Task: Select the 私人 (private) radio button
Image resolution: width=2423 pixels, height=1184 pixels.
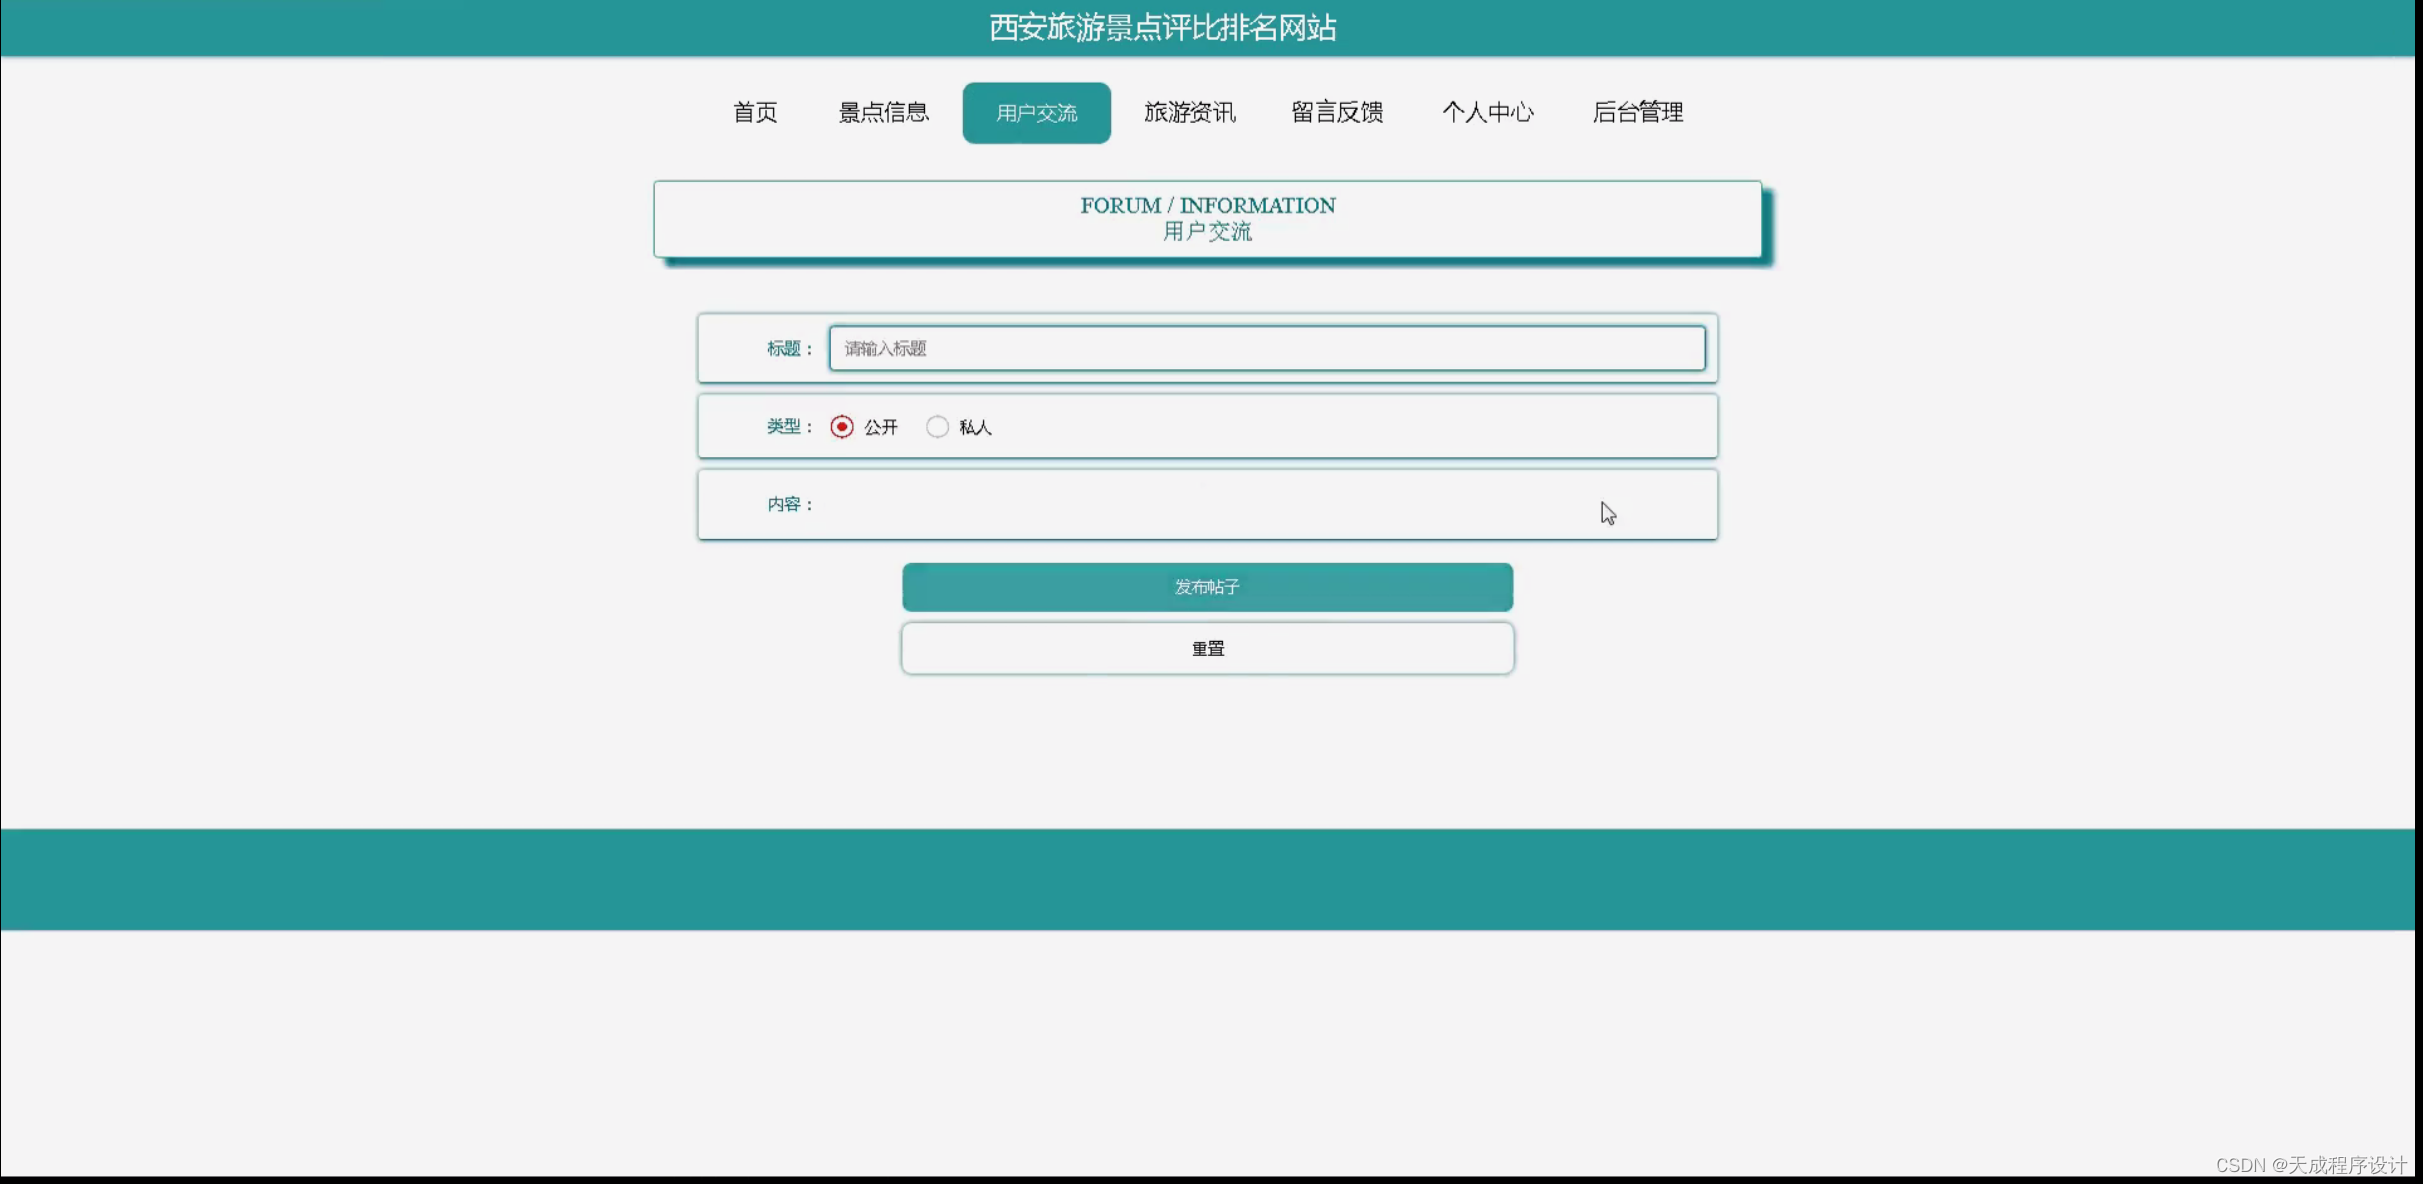Action: pyautogui.click(x=937, y=426)
